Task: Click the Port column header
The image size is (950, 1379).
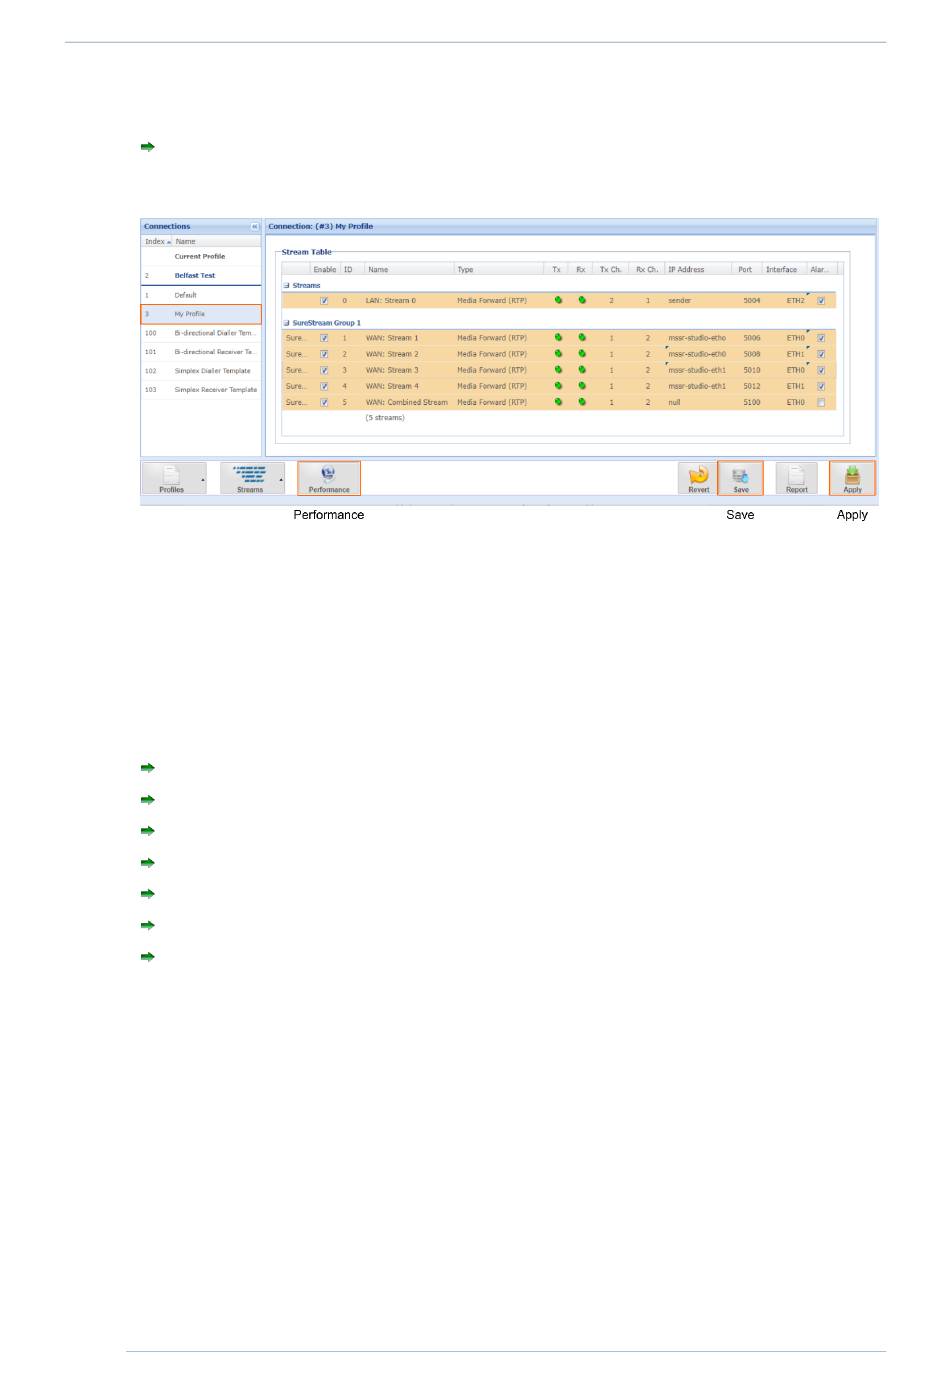Action: click(748, 269)
